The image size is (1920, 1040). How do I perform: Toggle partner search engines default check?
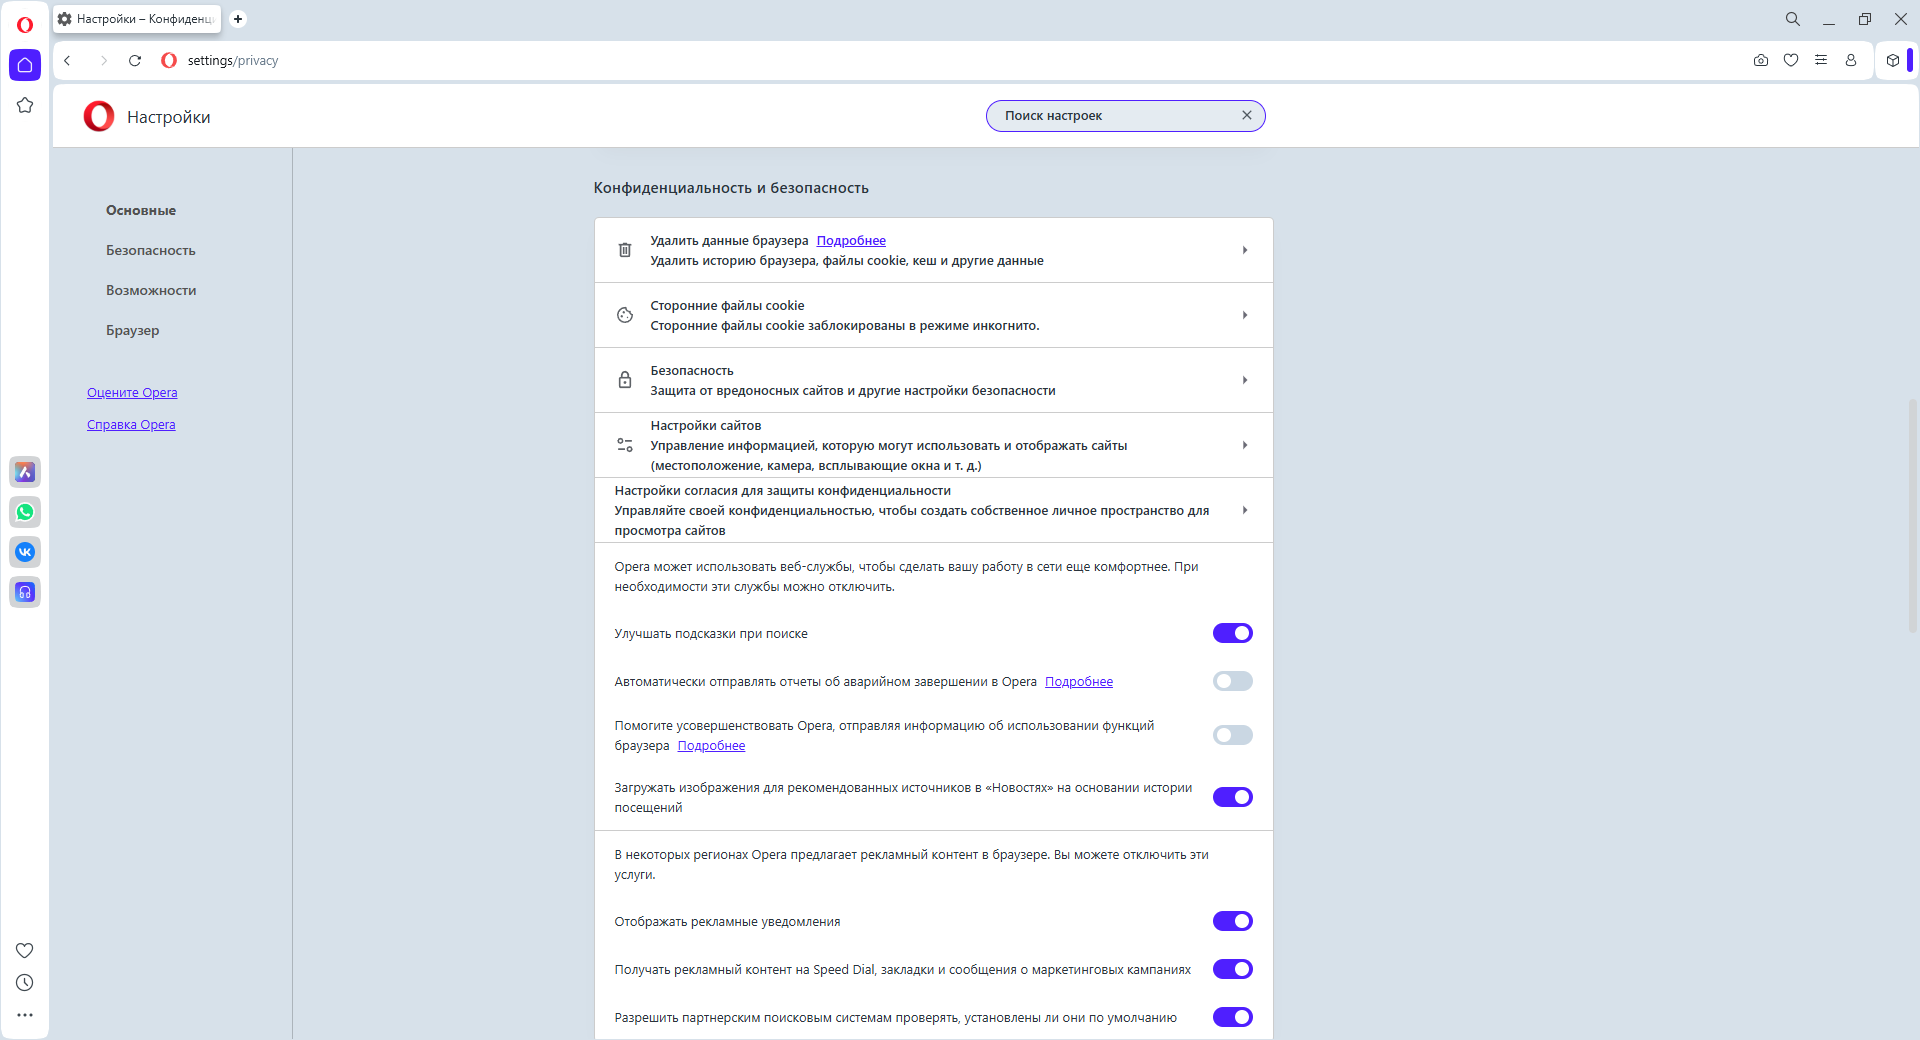pyautogui.click(x=1233, y=1017)
